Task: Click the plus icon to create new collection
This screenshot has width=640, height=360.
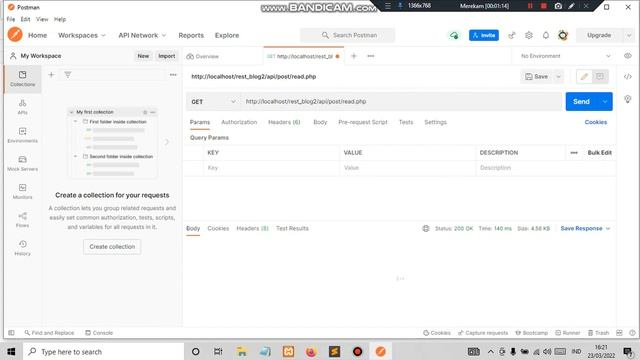Action: [51, 75]
